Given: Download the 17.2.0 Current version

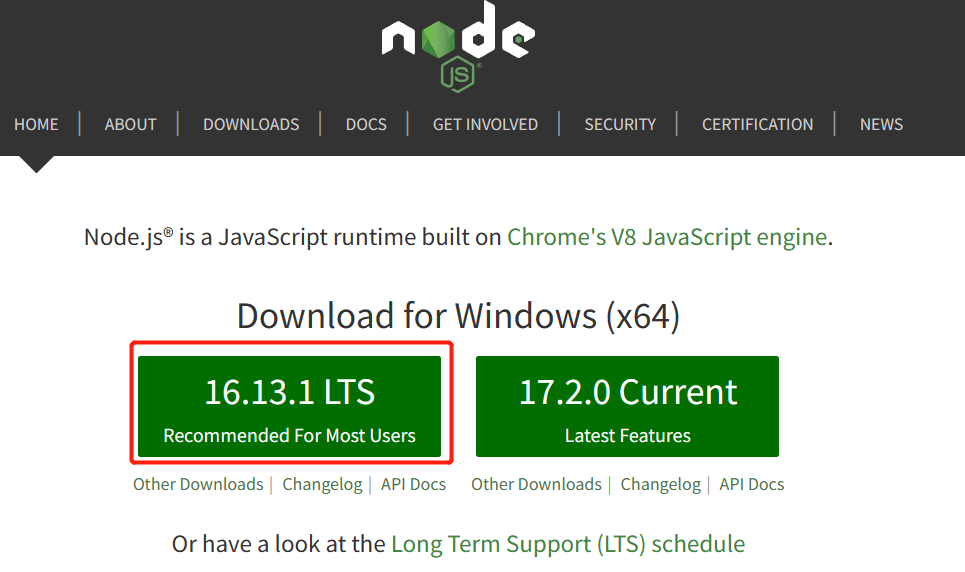Looking at the screenshot, I should point(627,406).
